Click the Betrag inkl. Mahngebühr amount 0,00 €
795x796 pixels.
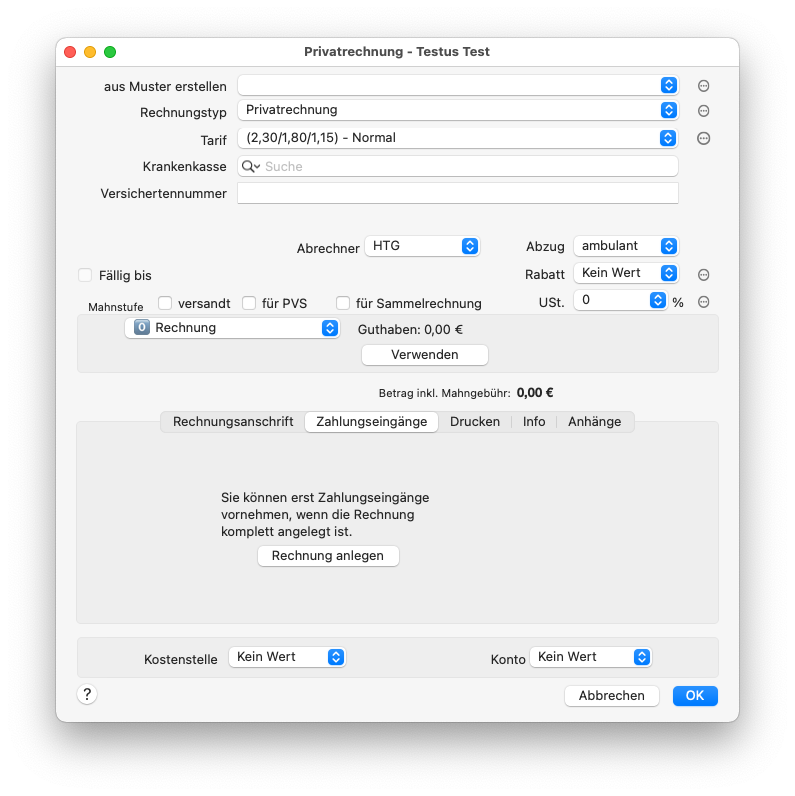pos(535,393)
